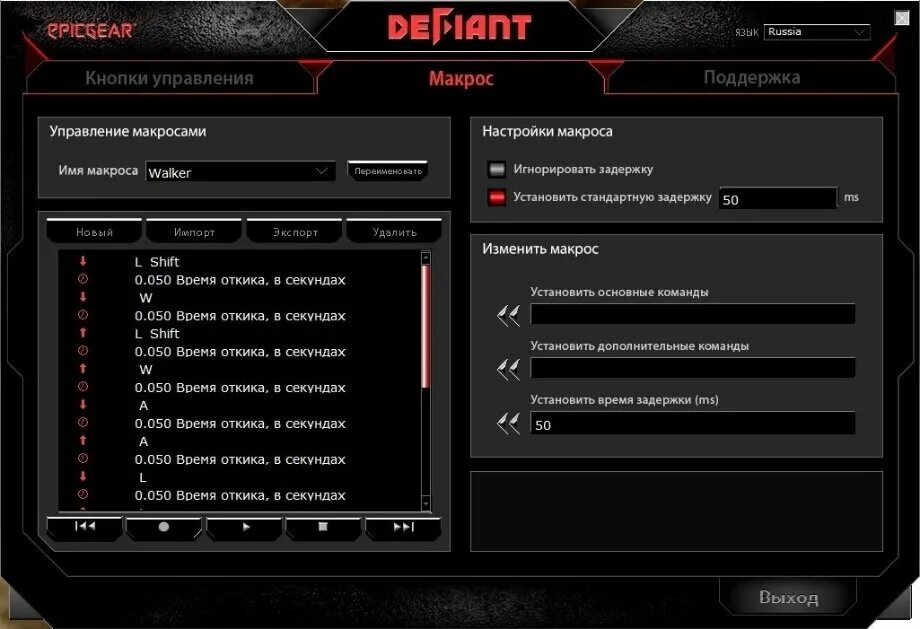Insert the additional command with its arrow icon
Image resolution: width=920 pixels, height=629 pixels.
point(508,370)
